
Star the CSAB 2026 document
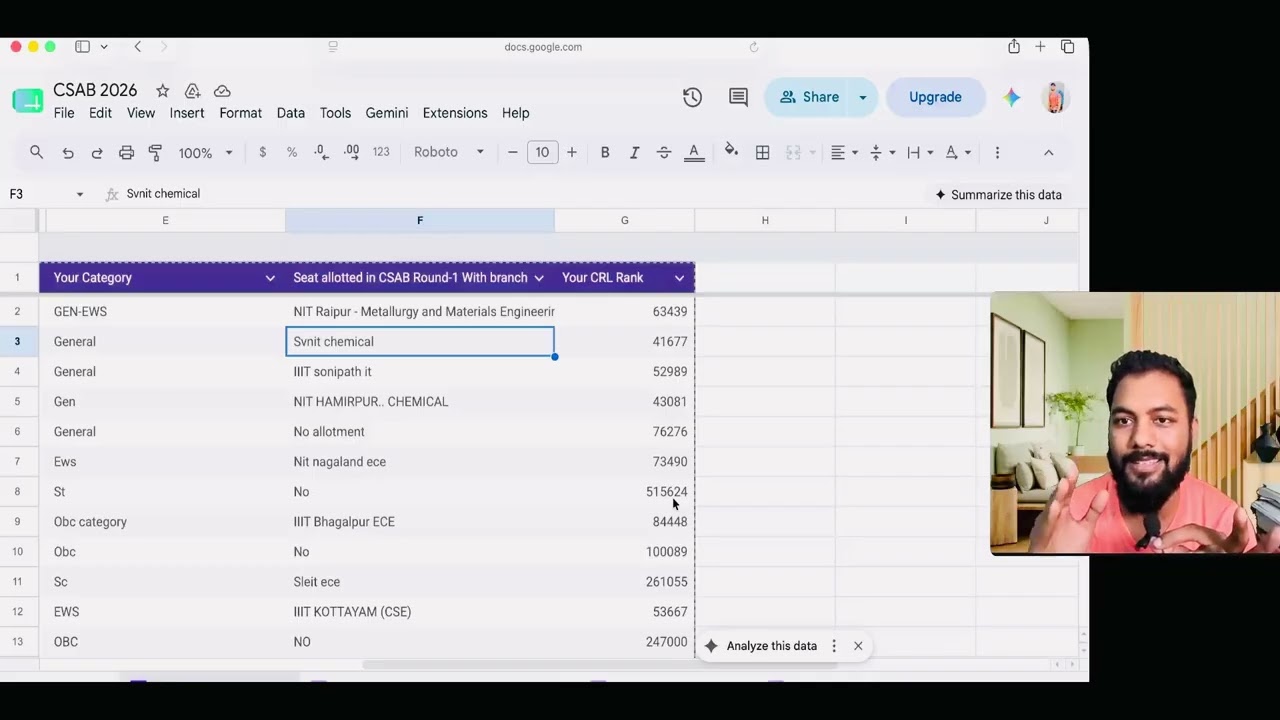pyautogui.click(x=163, y=91)
